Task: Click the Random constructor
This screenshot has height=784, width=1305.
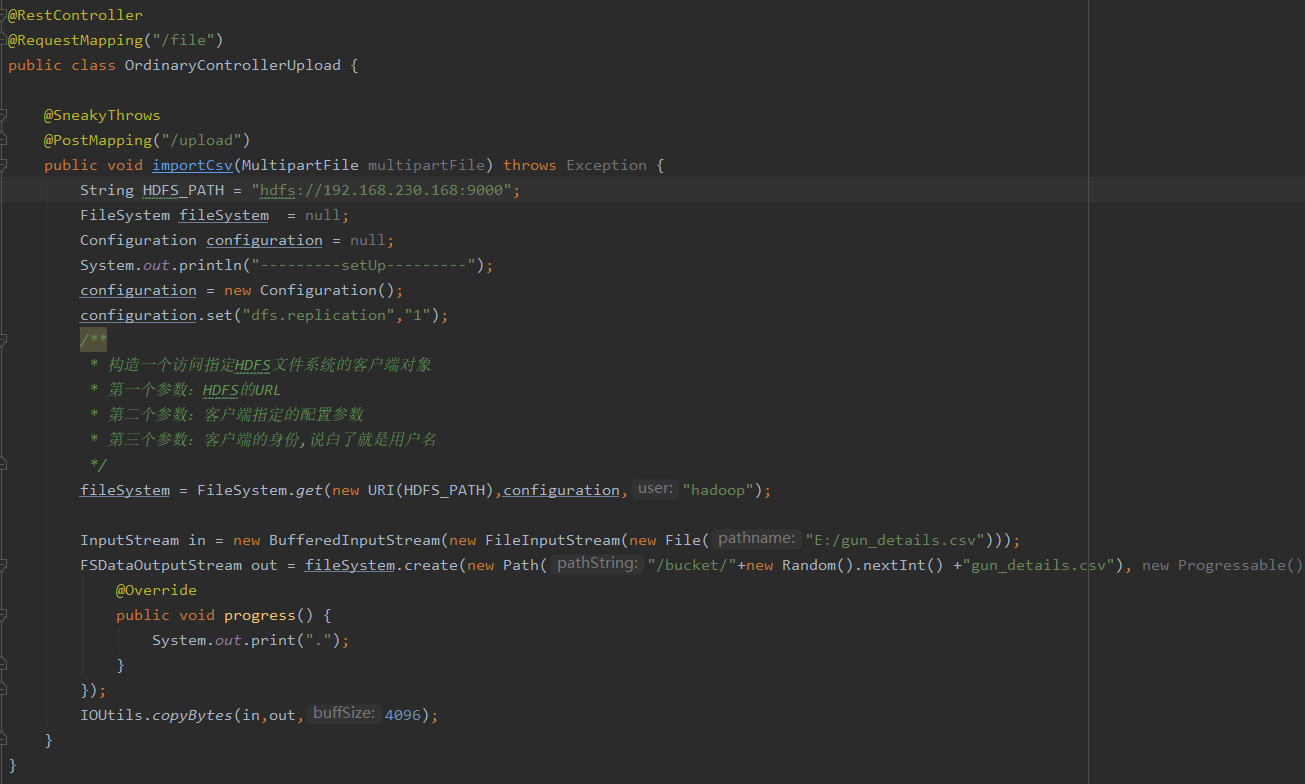Action: point(809,565)
